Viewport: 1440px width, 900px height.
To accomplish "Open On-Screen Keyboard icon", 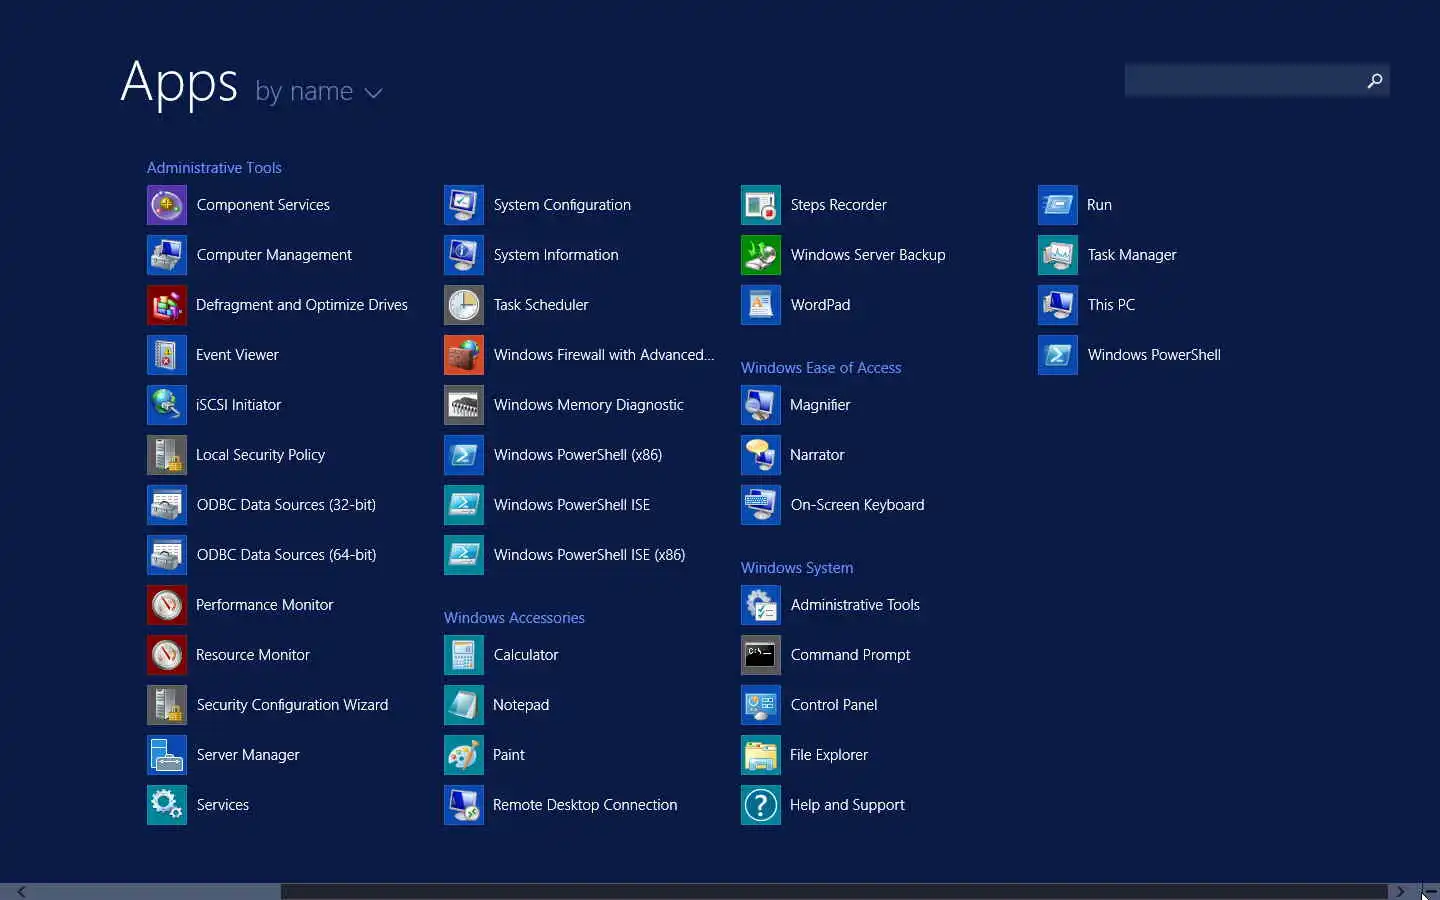I will 760,505.
